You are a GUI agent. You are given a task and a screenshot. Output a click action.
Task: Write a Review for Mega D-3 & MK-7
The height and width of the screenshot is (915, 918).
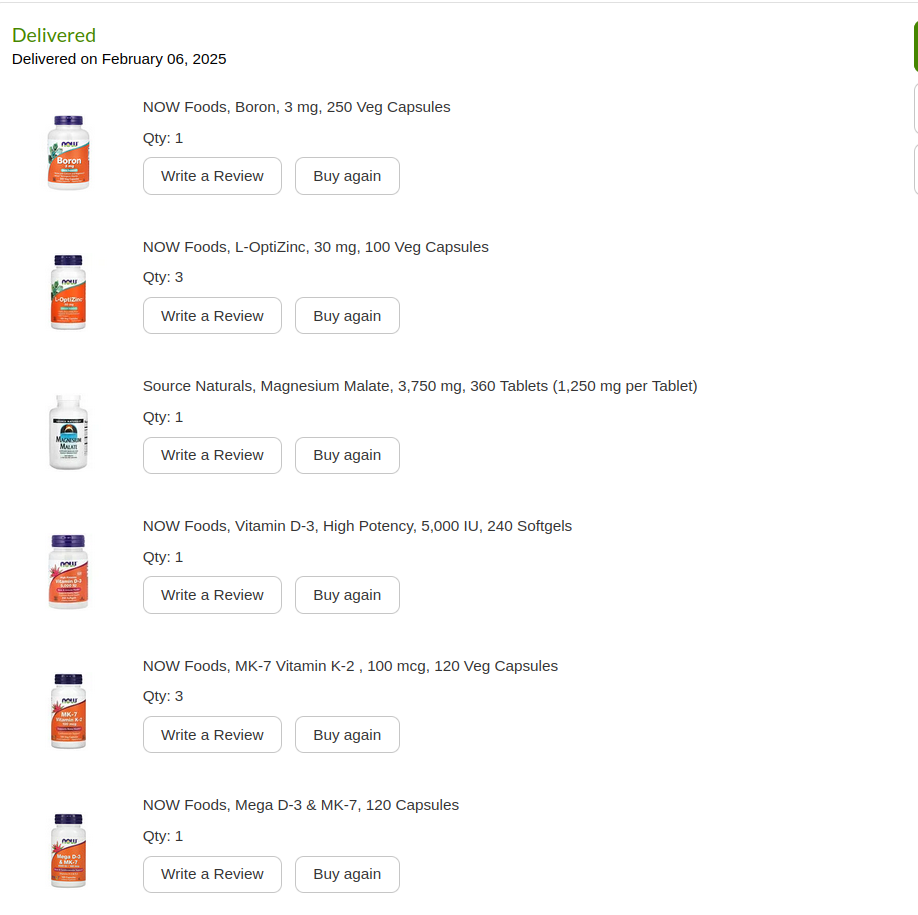click(213, 875)
